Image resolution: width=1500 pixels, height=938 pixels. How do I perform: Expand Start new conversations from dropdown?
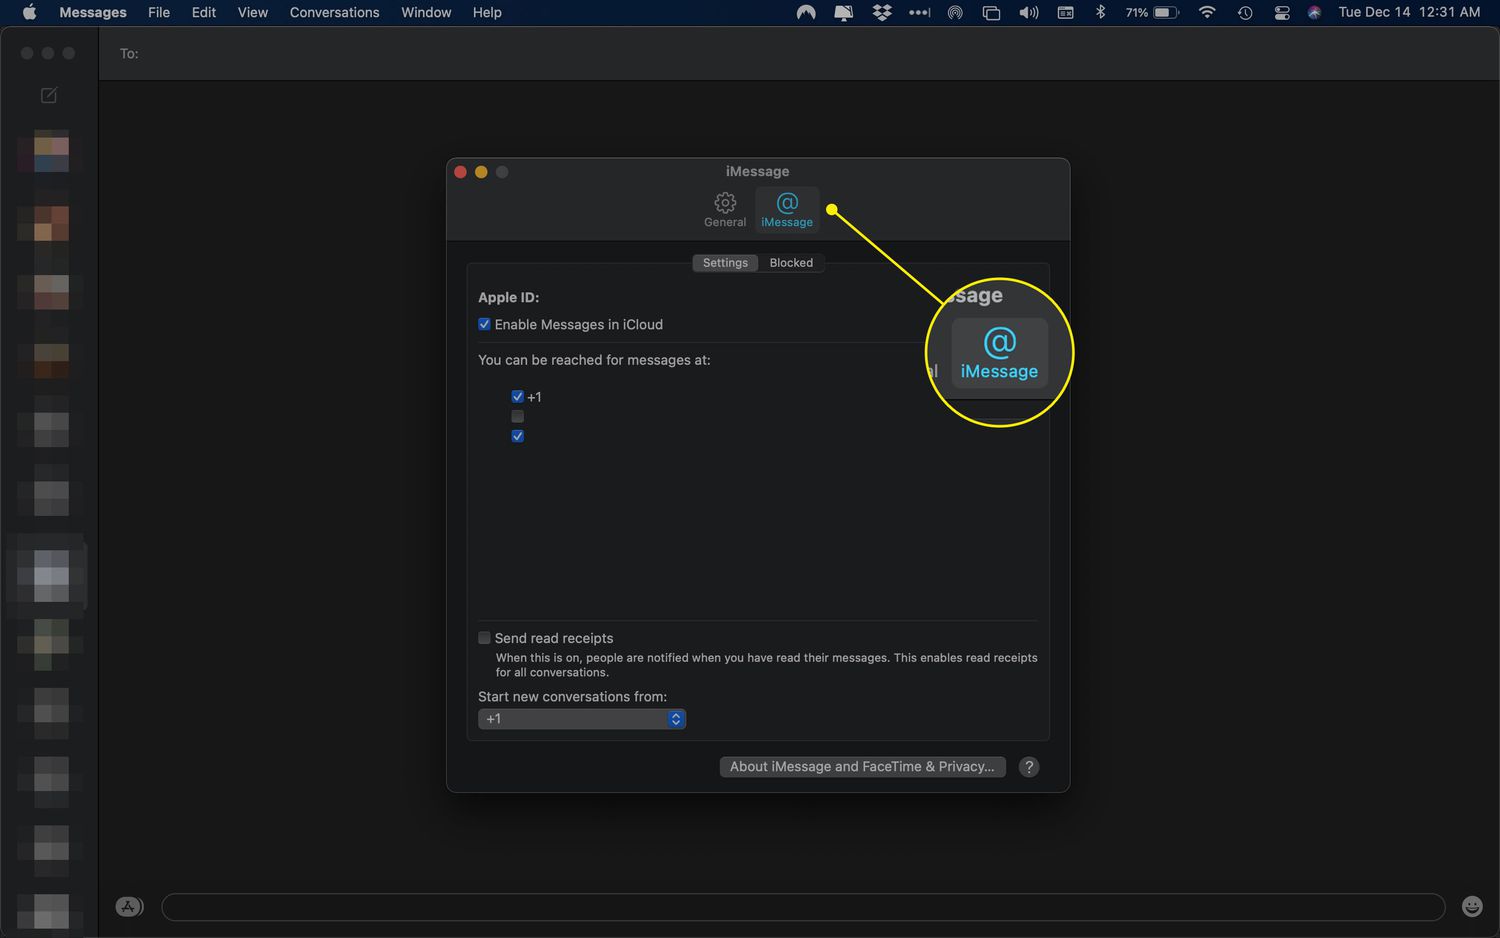582,719
